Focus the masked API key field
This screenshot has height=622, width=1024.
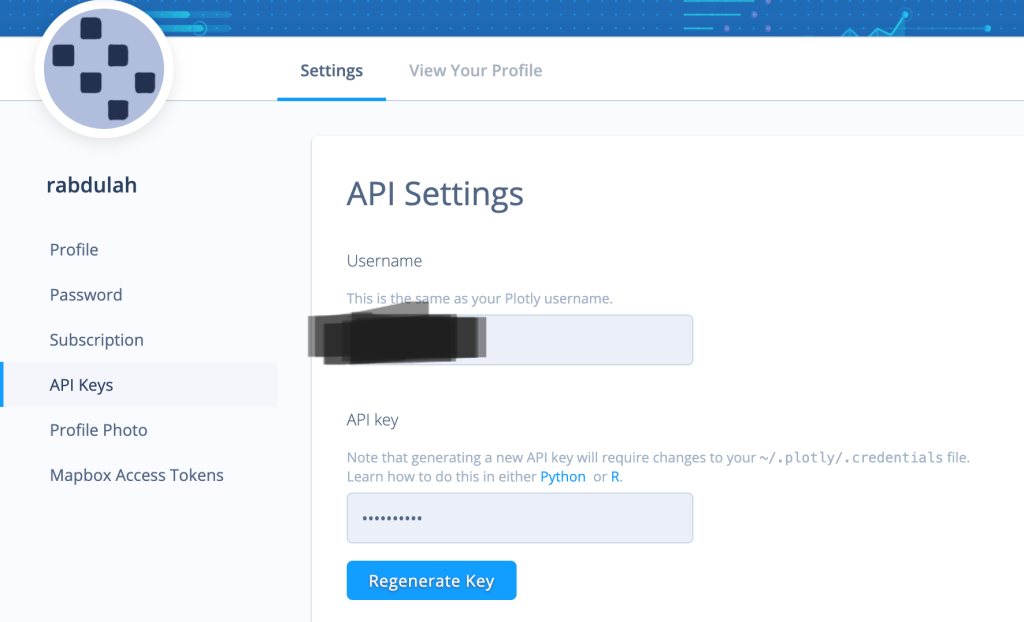coord(519,518)
